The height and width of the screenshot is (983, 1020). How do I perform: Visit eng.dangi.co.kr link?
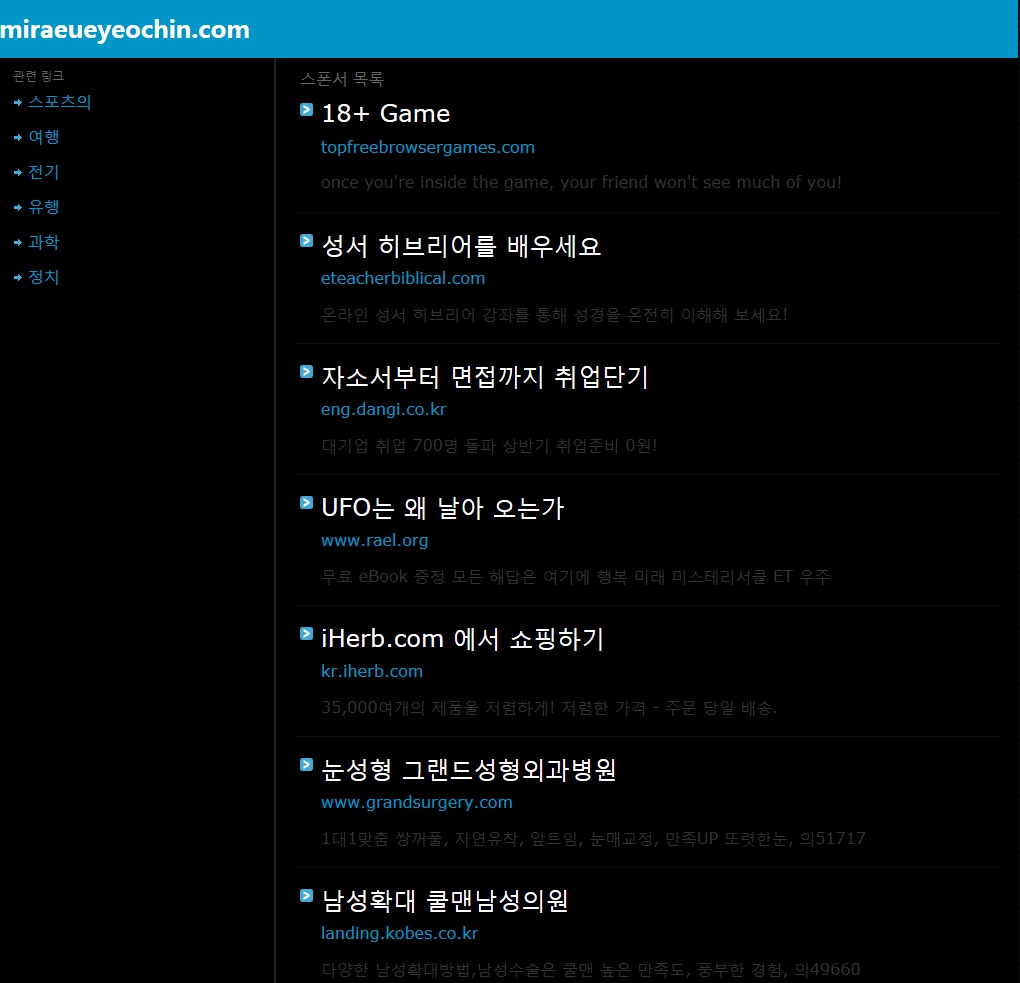coord(383,409)
